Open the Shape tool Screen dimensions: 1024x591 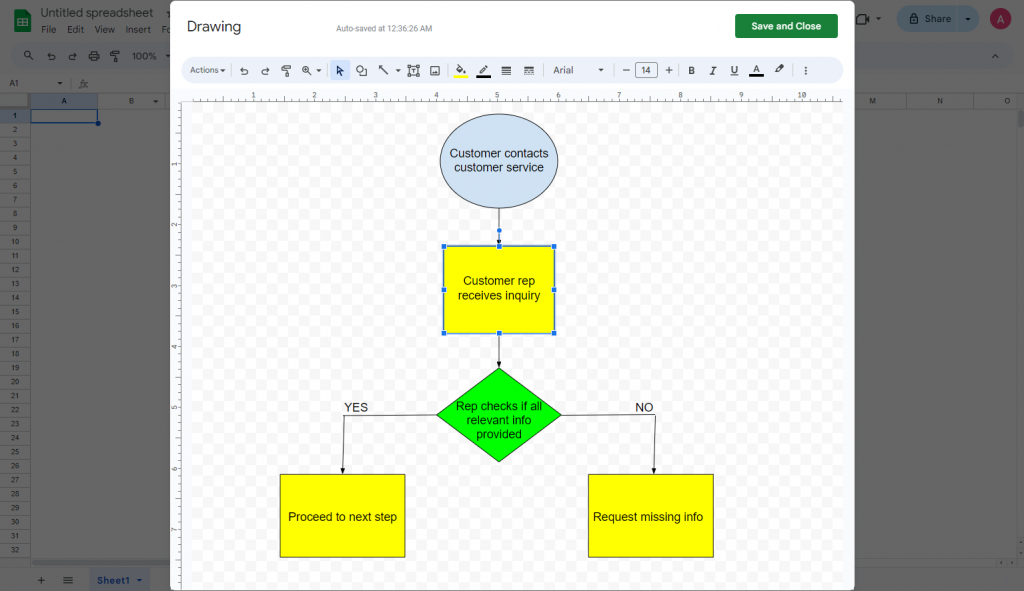tap(361, 71)
